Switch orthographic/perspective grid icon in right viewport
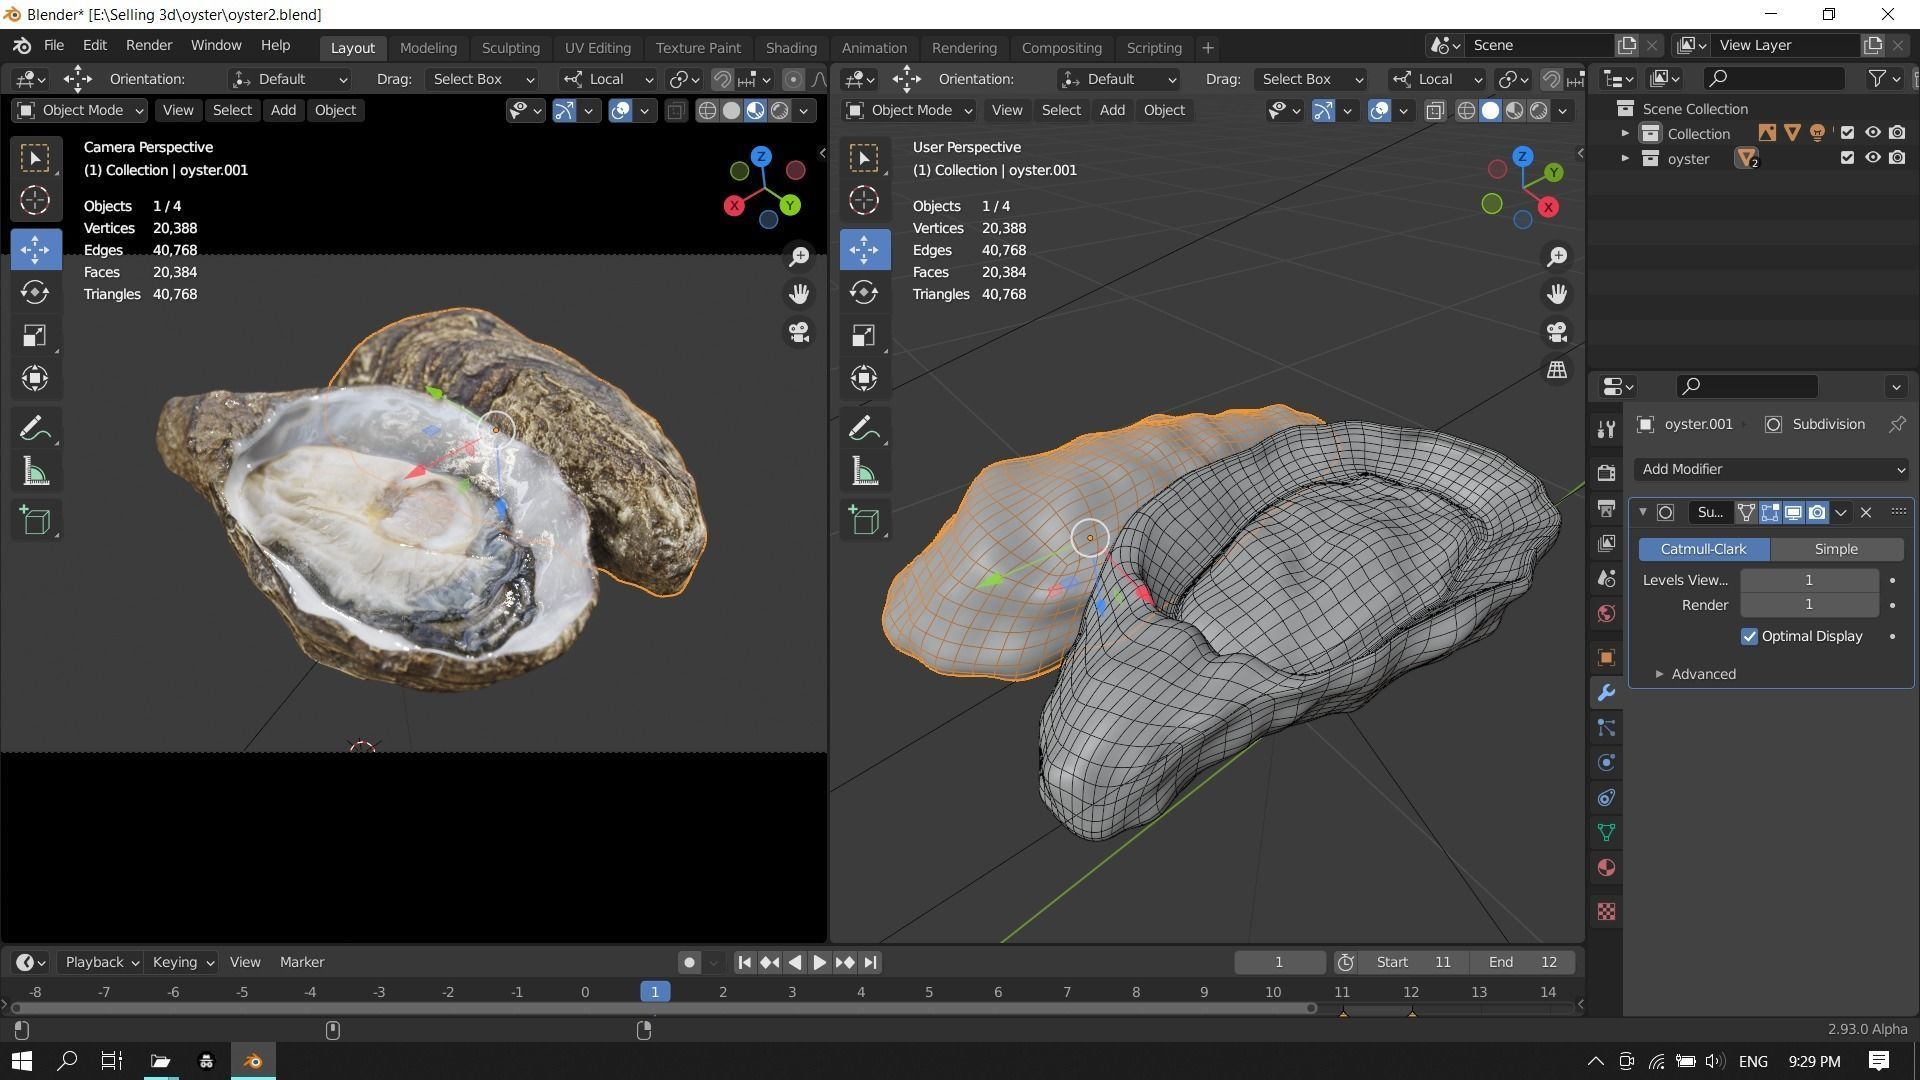 pos(1557,370)
